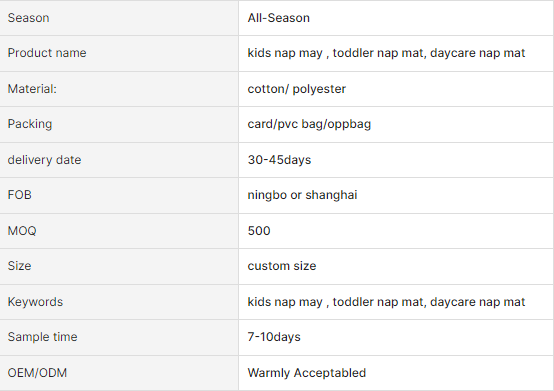Image resolution: width=554 pixels, height=391 pixels.
Task: Click the Packing label
Action: click(x=30, y=124)
